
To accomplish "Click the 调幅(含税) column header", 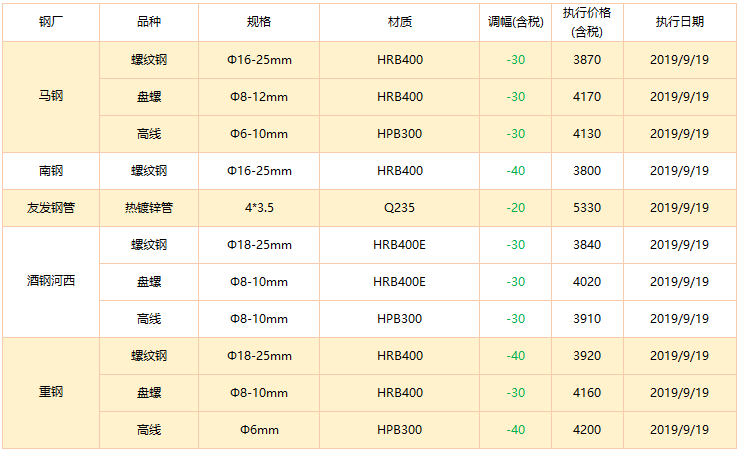I will click(515, 22).
